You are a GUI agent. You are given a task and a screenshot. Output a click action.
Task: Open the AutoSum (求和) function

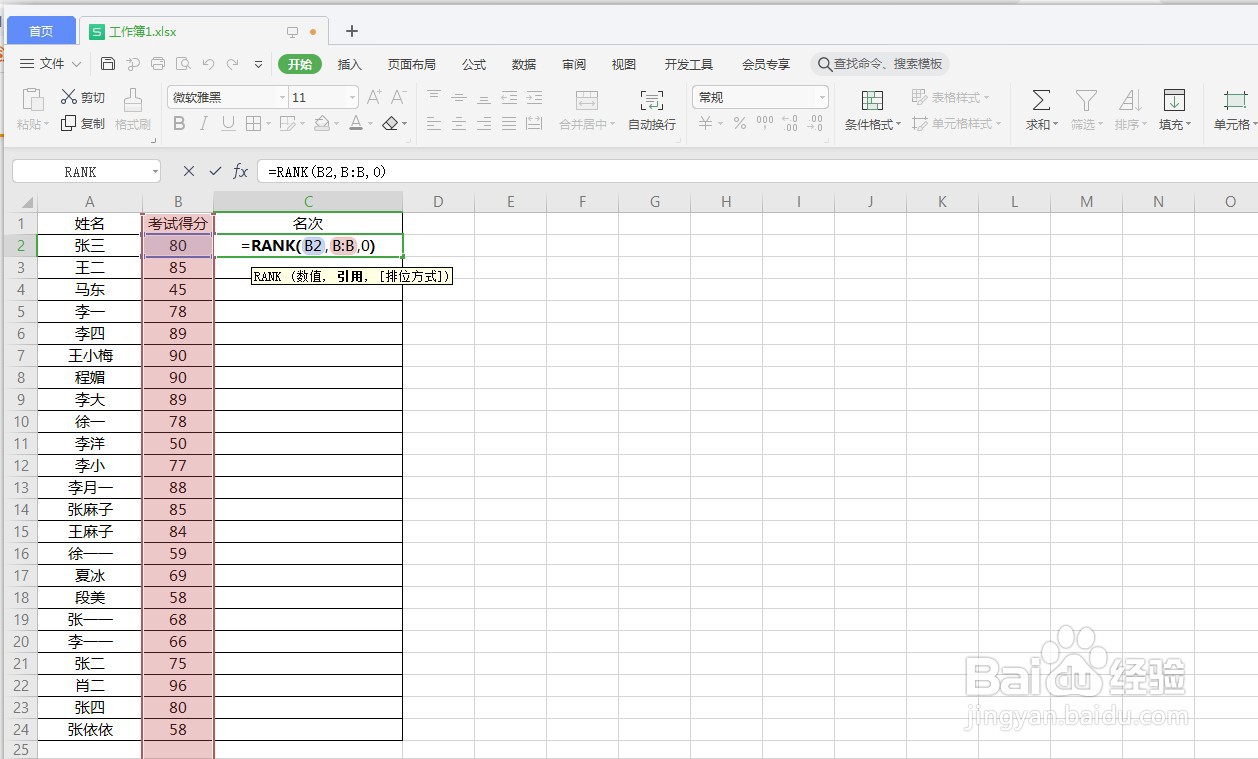(1040, 110)
